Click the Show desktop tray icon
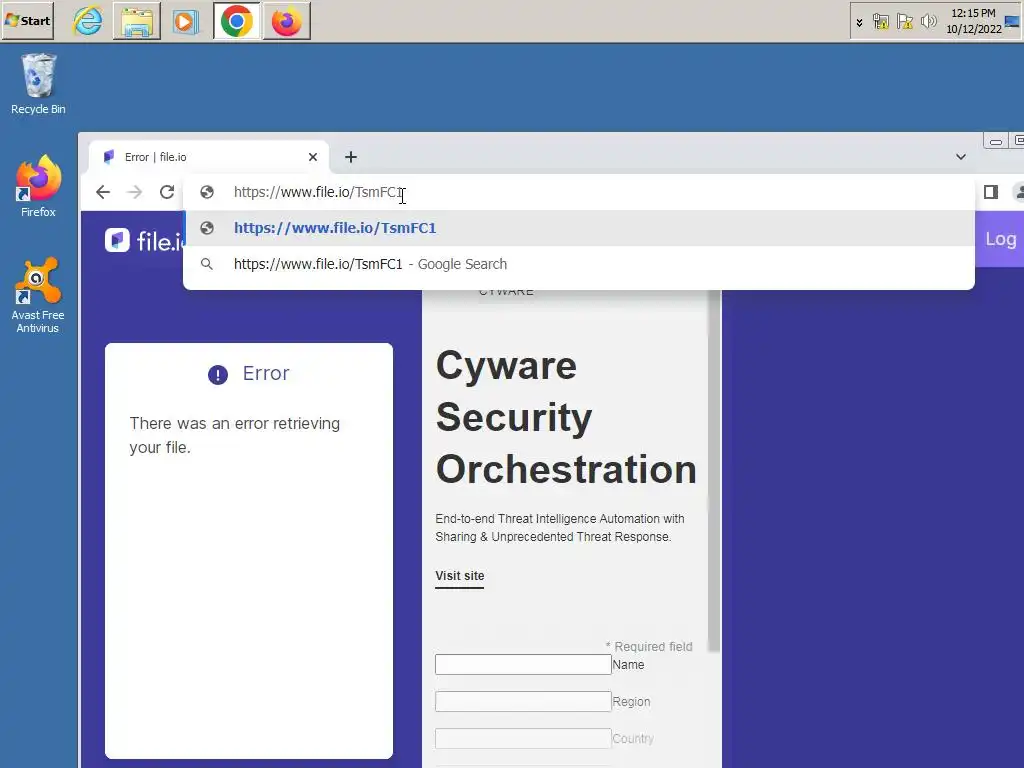The width and height of the screenshot is (1024, 768). coord(1012,22)
